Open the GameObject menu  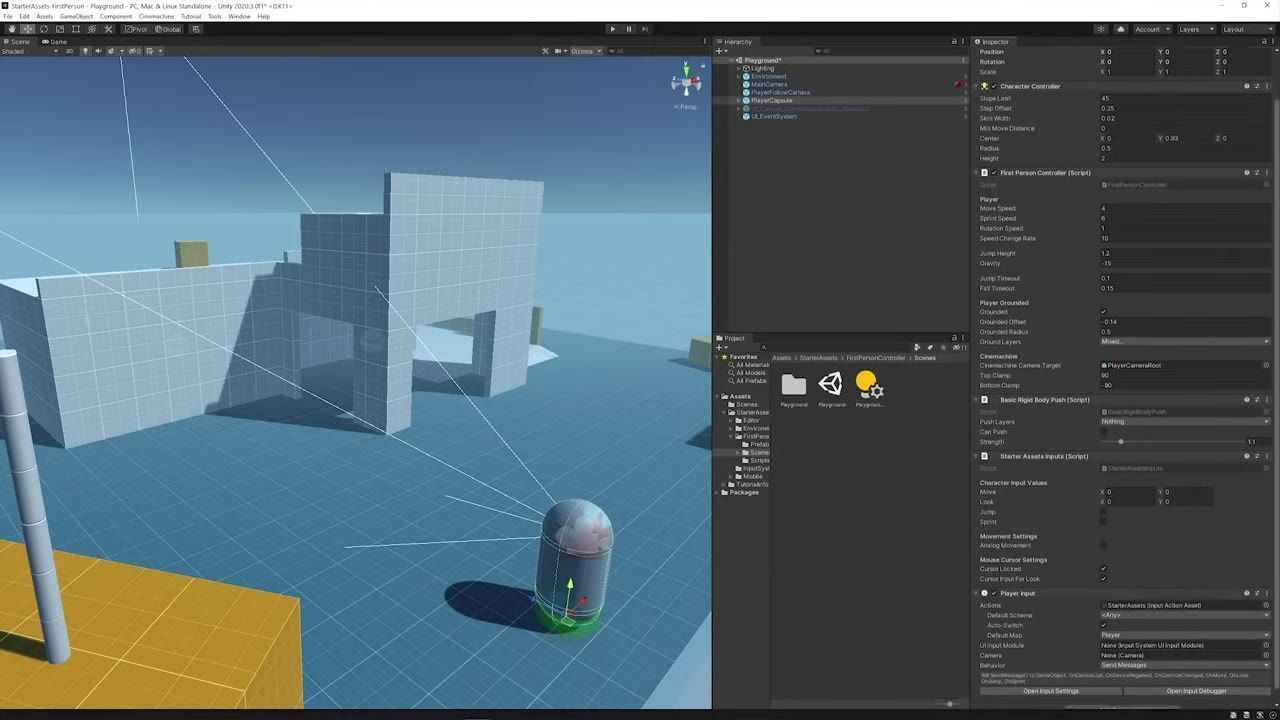coord(76,17)
